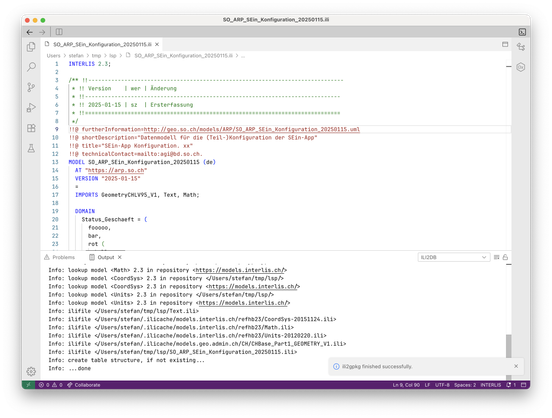552x418 pixels.
Task: Click Status_Geschaeft on line 20
Action: click(x=108, y=219)
